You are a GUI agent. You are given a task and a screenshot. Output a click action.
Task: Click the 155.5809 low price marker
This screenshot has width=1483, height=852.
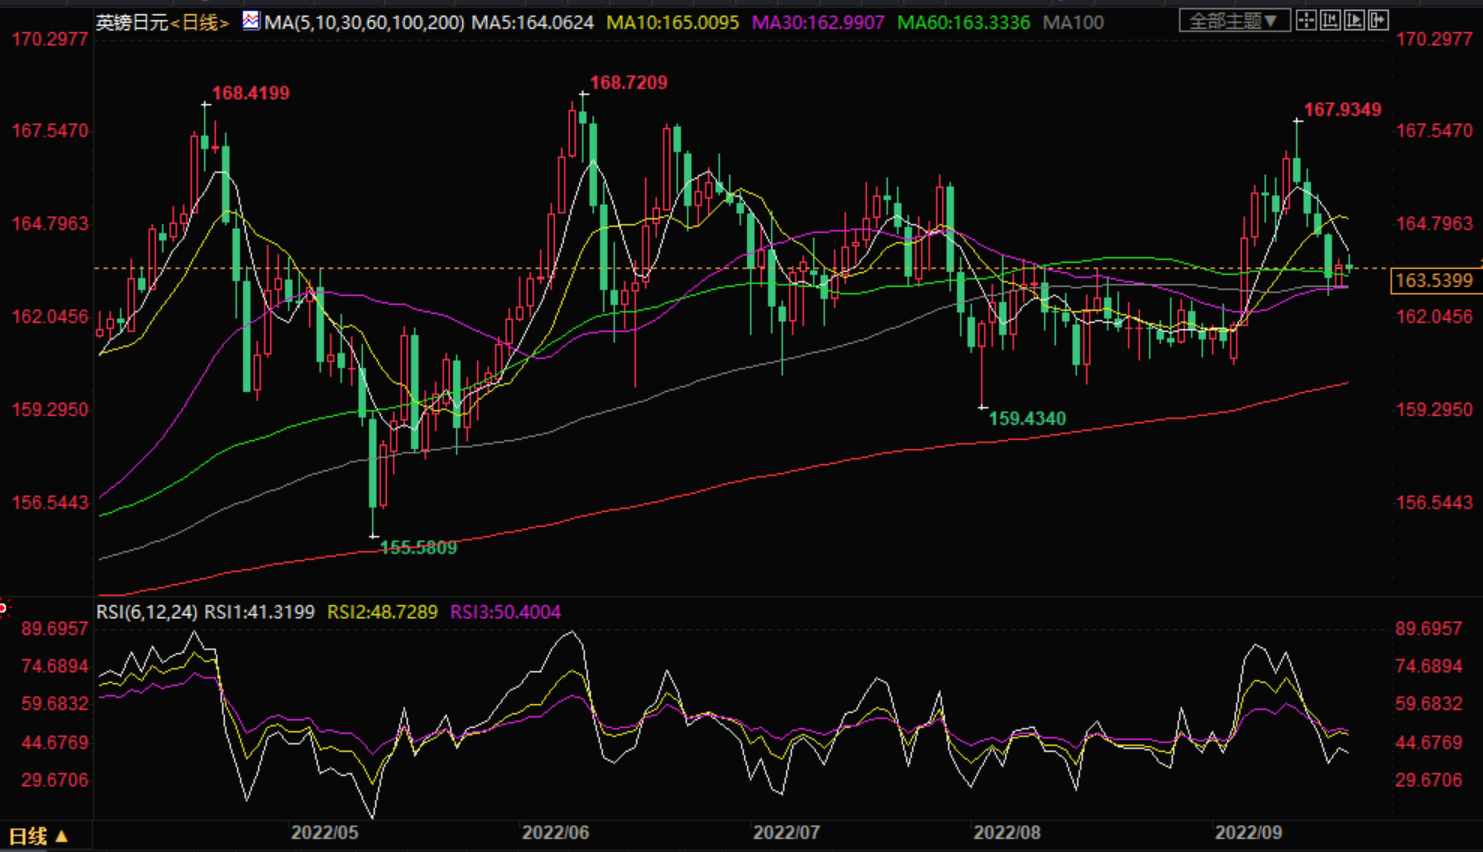pos(418,548)
